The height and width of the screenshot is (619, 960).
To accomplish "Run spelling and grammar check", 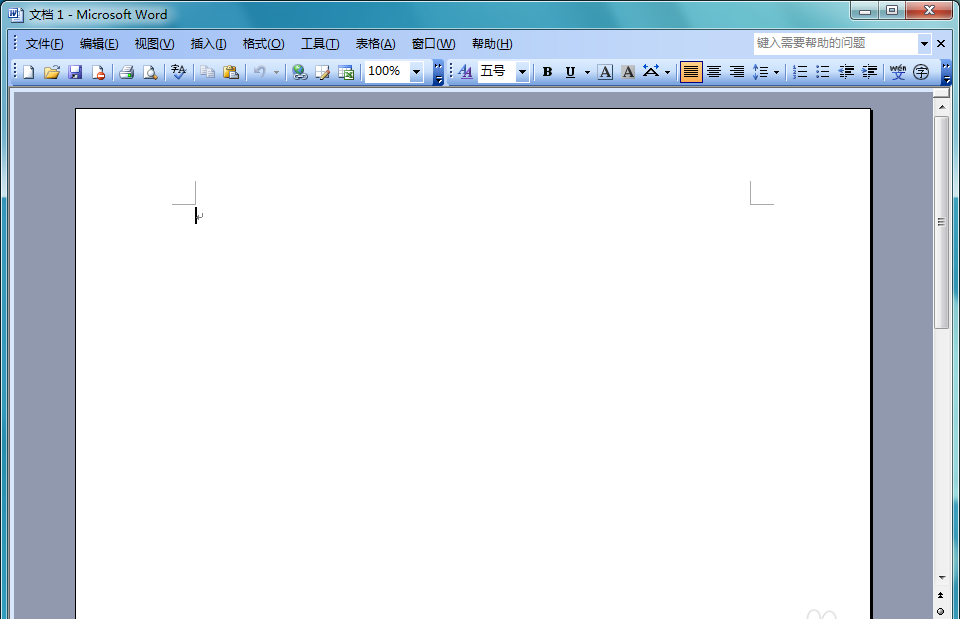I will 179,72.
